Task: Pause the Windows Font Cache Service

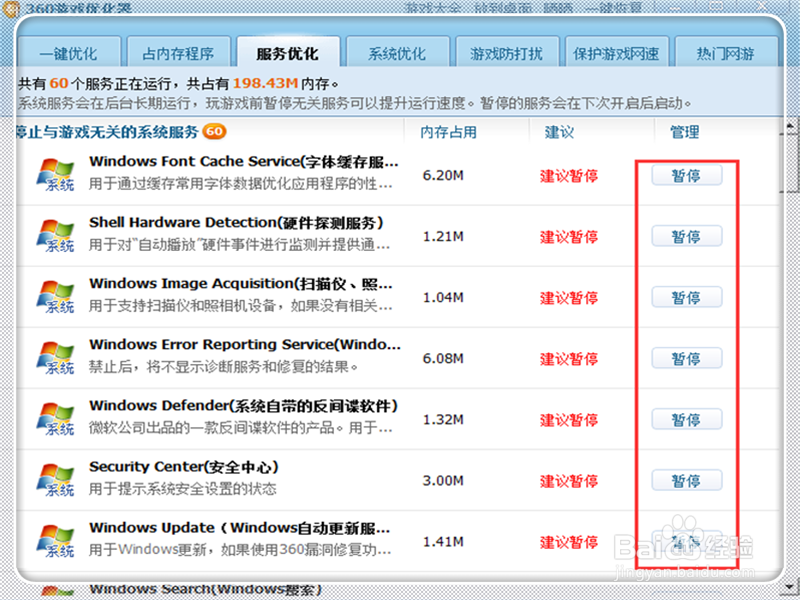Action: [x=686, y=176]
